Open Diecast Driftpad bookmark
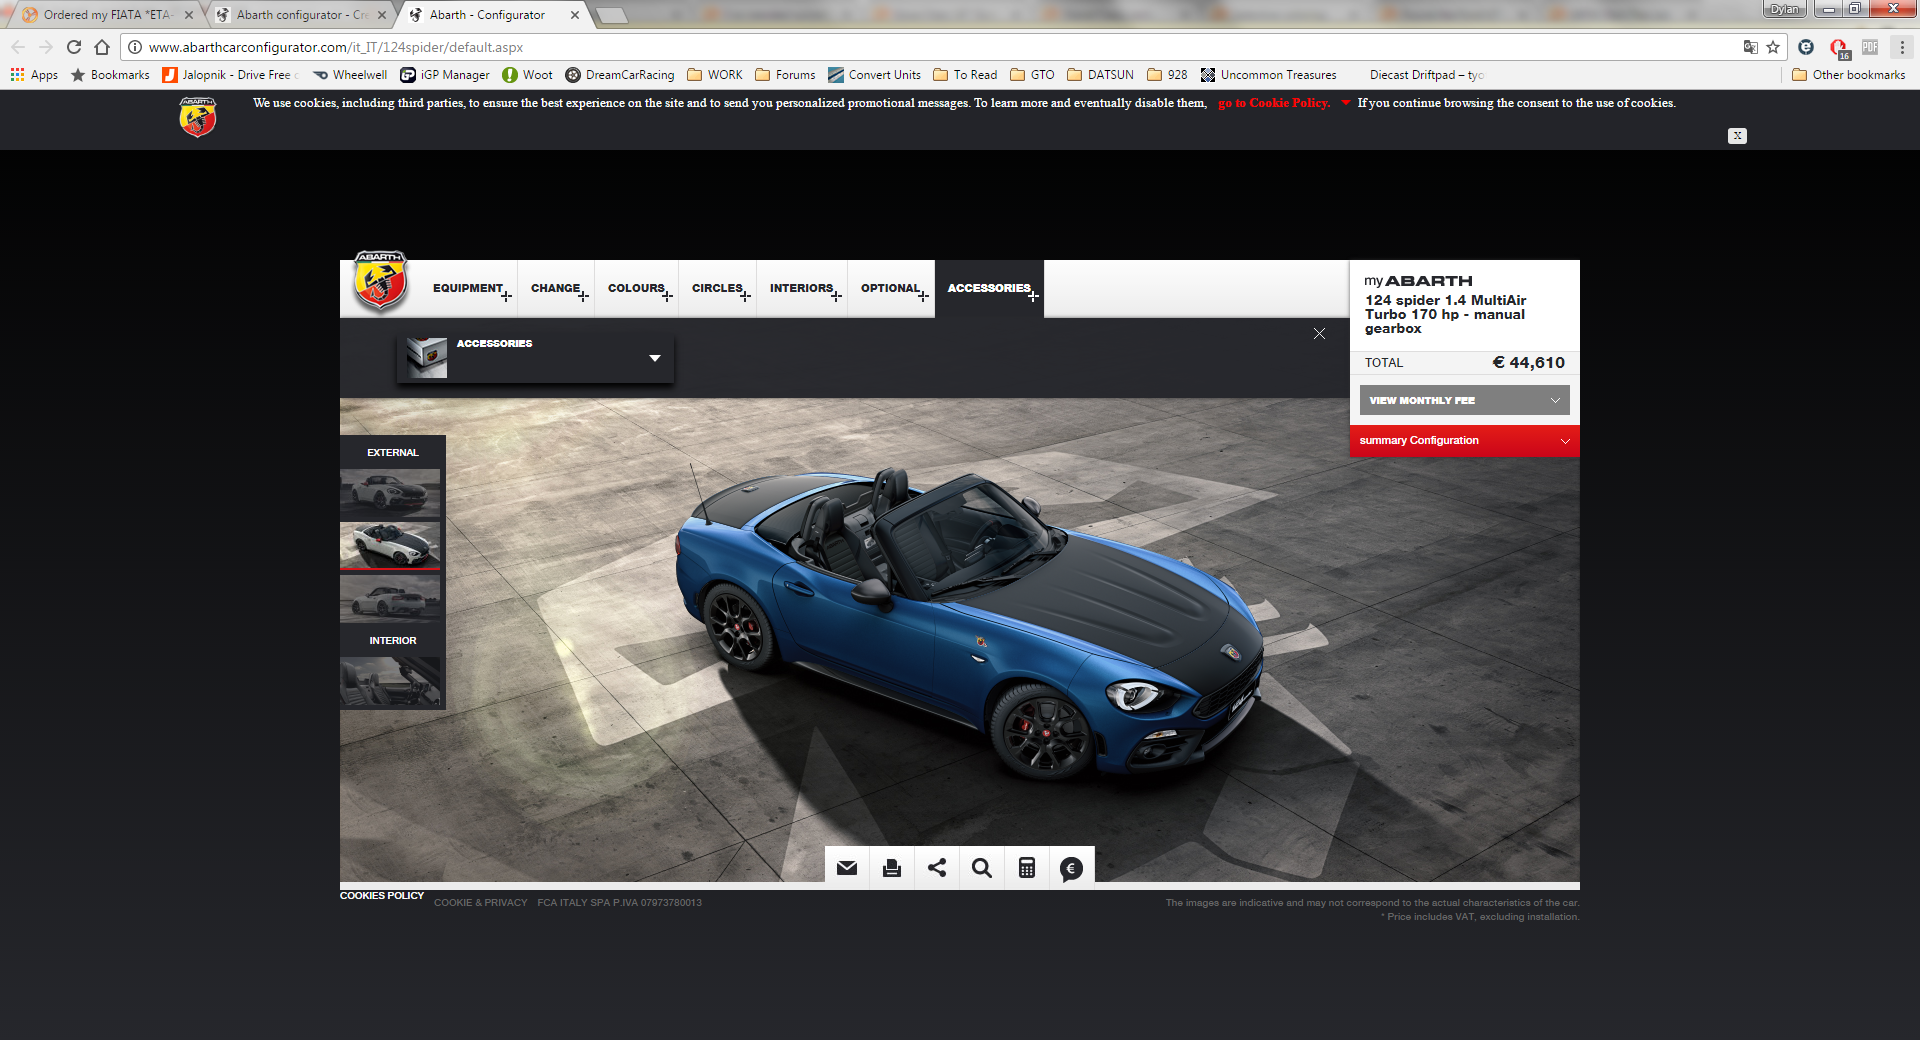 (1427, 75)
